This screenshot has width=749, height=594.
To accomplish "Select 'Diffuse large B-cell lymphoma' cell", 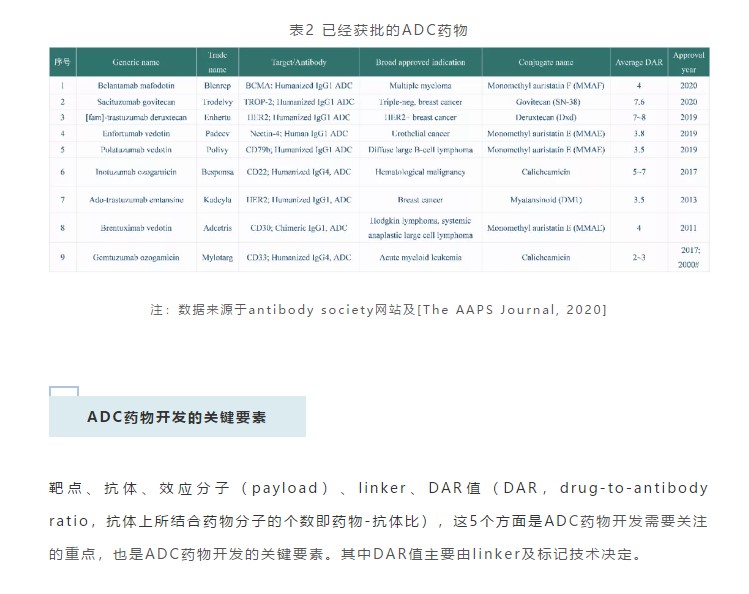I will point(420,149).
